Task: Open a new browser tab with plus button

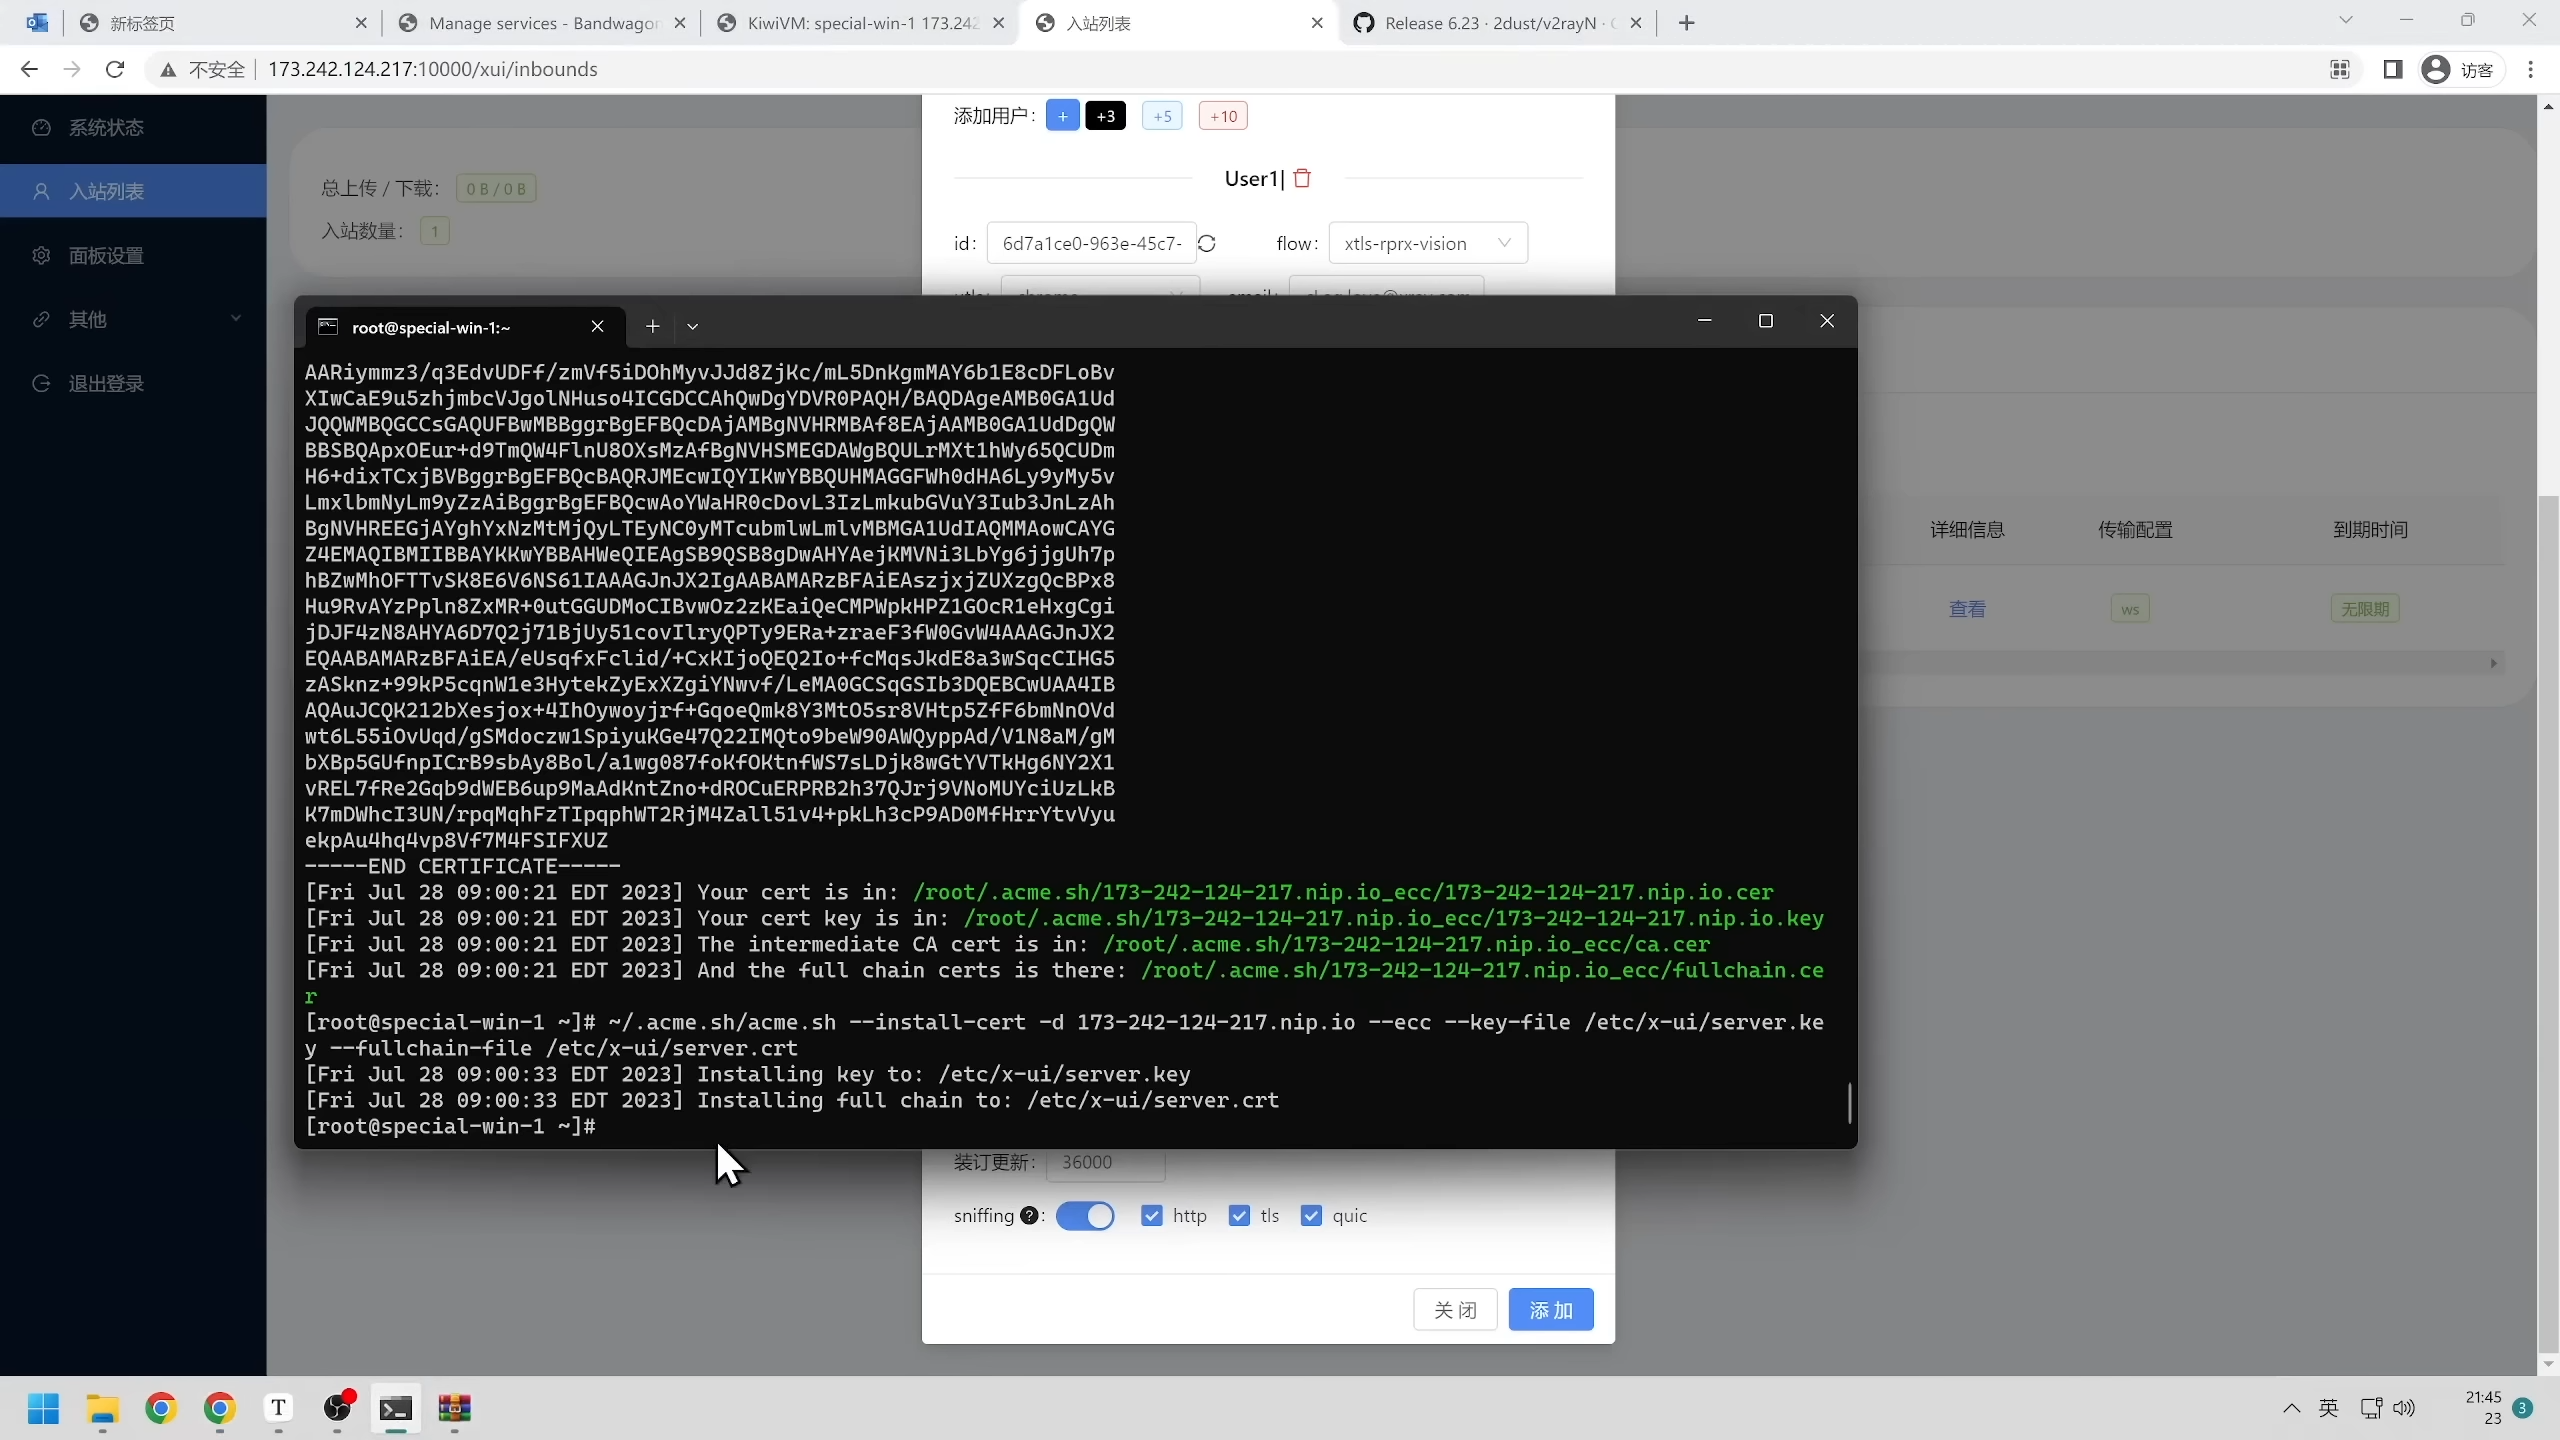Action: click(1686, 23)
